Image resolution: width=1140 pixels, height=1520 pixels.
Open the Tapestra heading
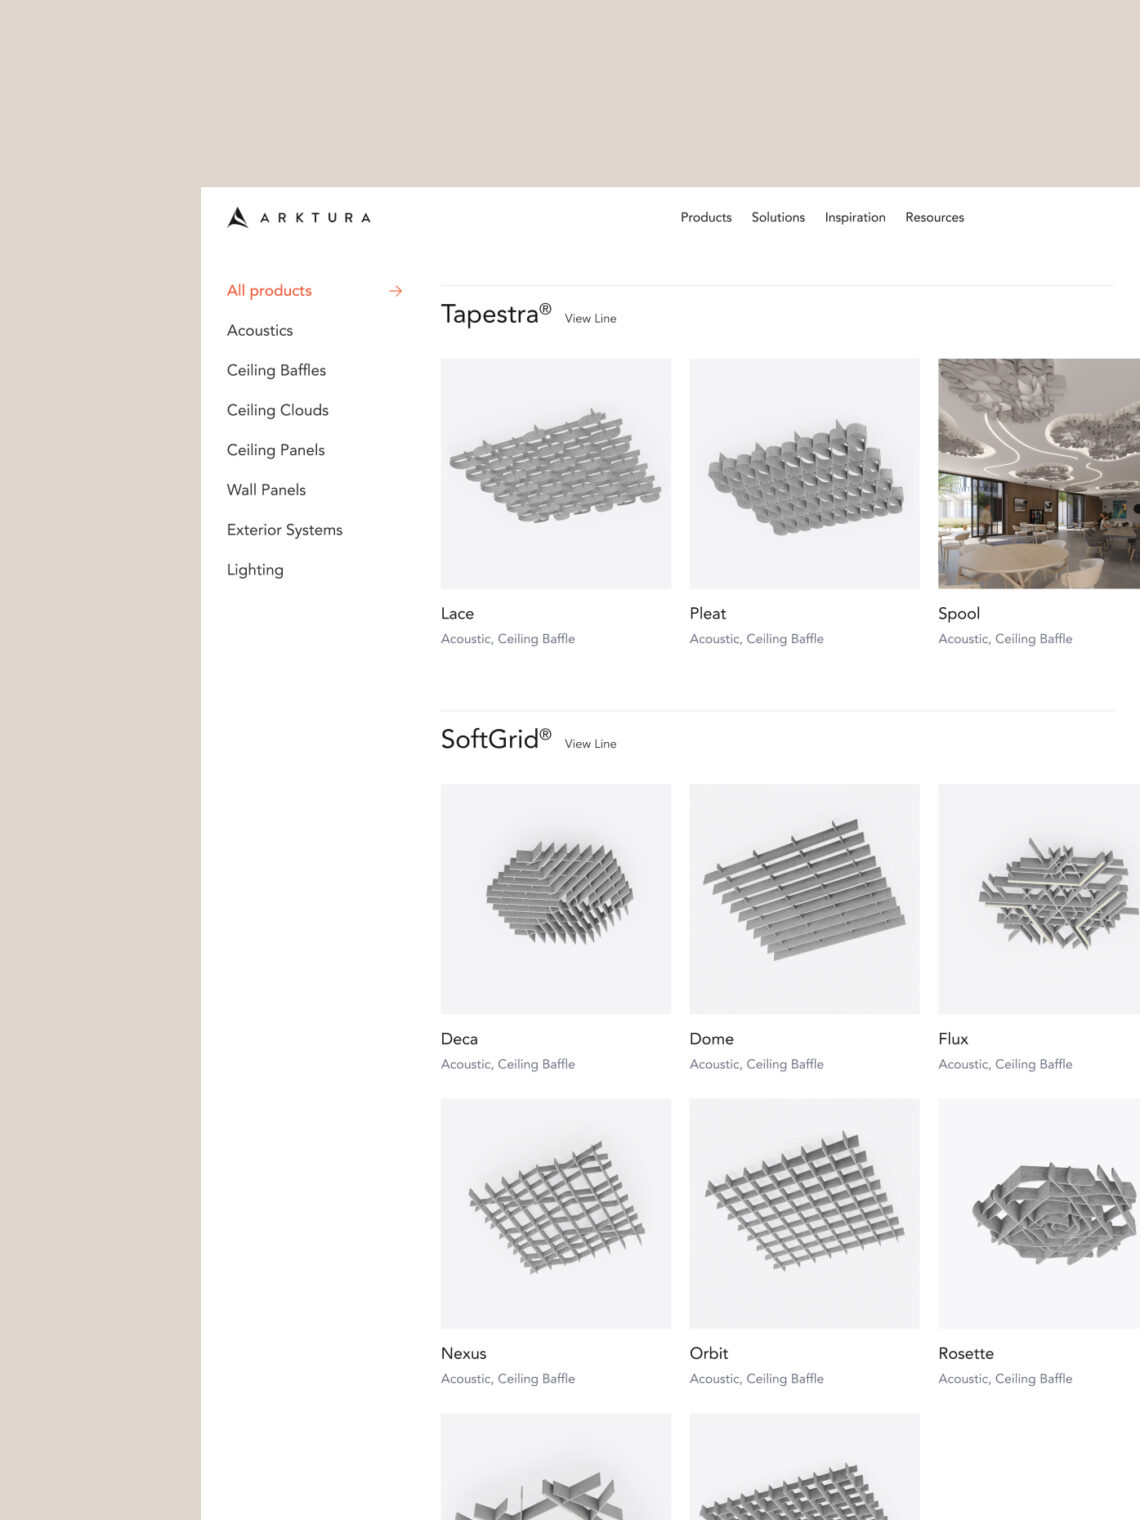496,314
